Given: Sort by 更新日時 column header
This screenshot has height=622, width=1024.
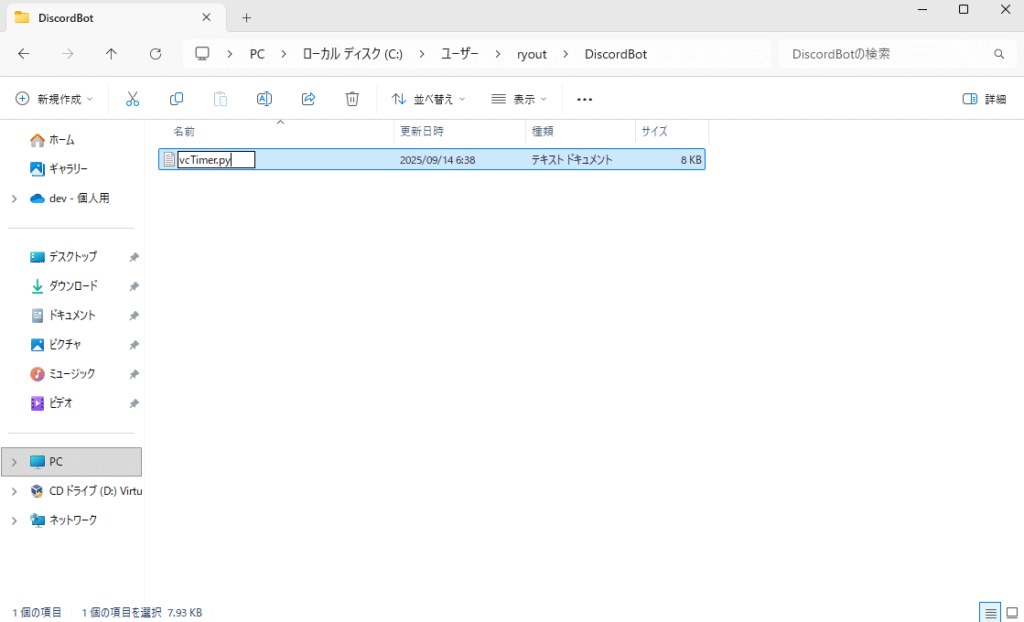Looking at the screenshot, I should 422,131.
